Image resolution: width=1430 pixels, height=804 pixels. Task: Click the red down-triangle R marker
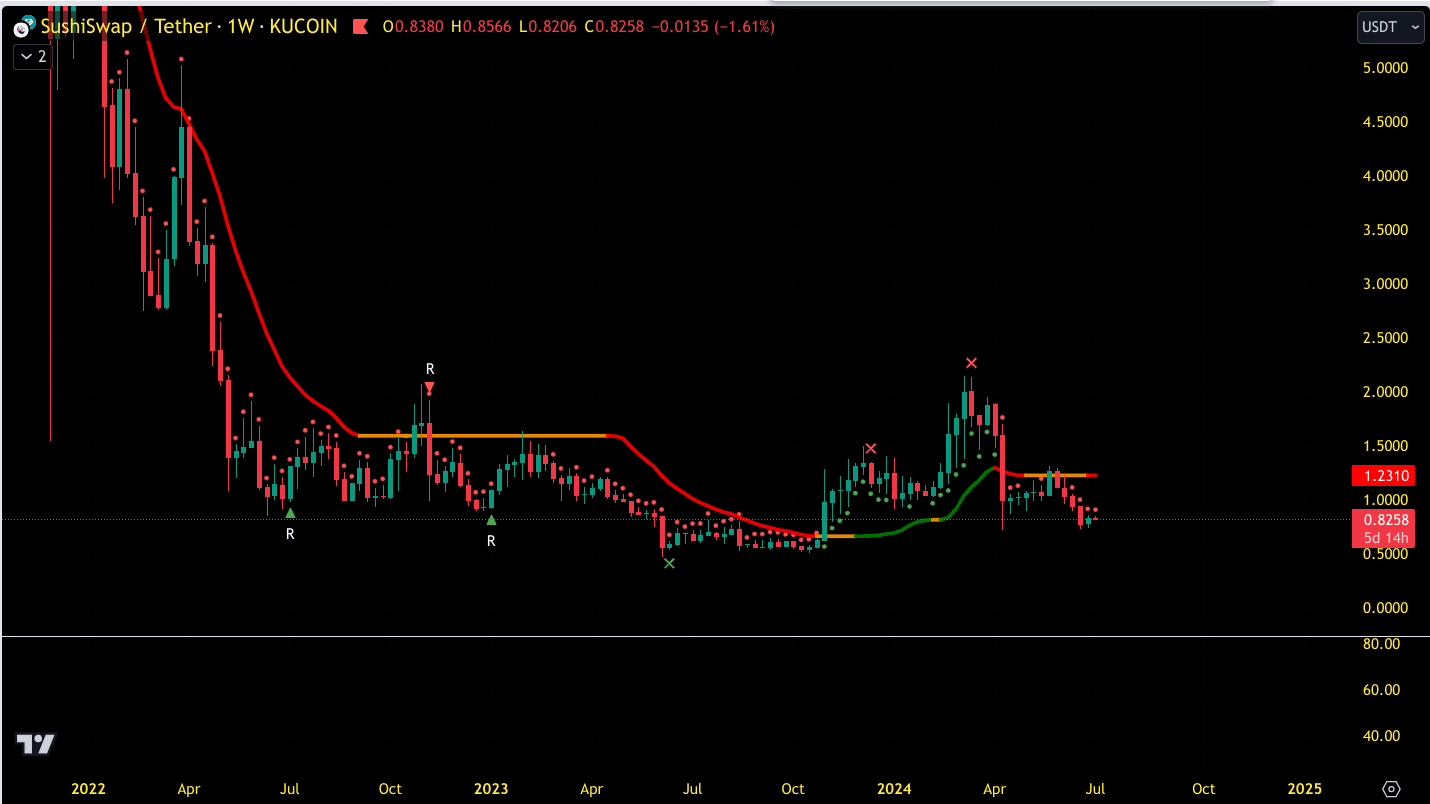[x=429, y=387]
